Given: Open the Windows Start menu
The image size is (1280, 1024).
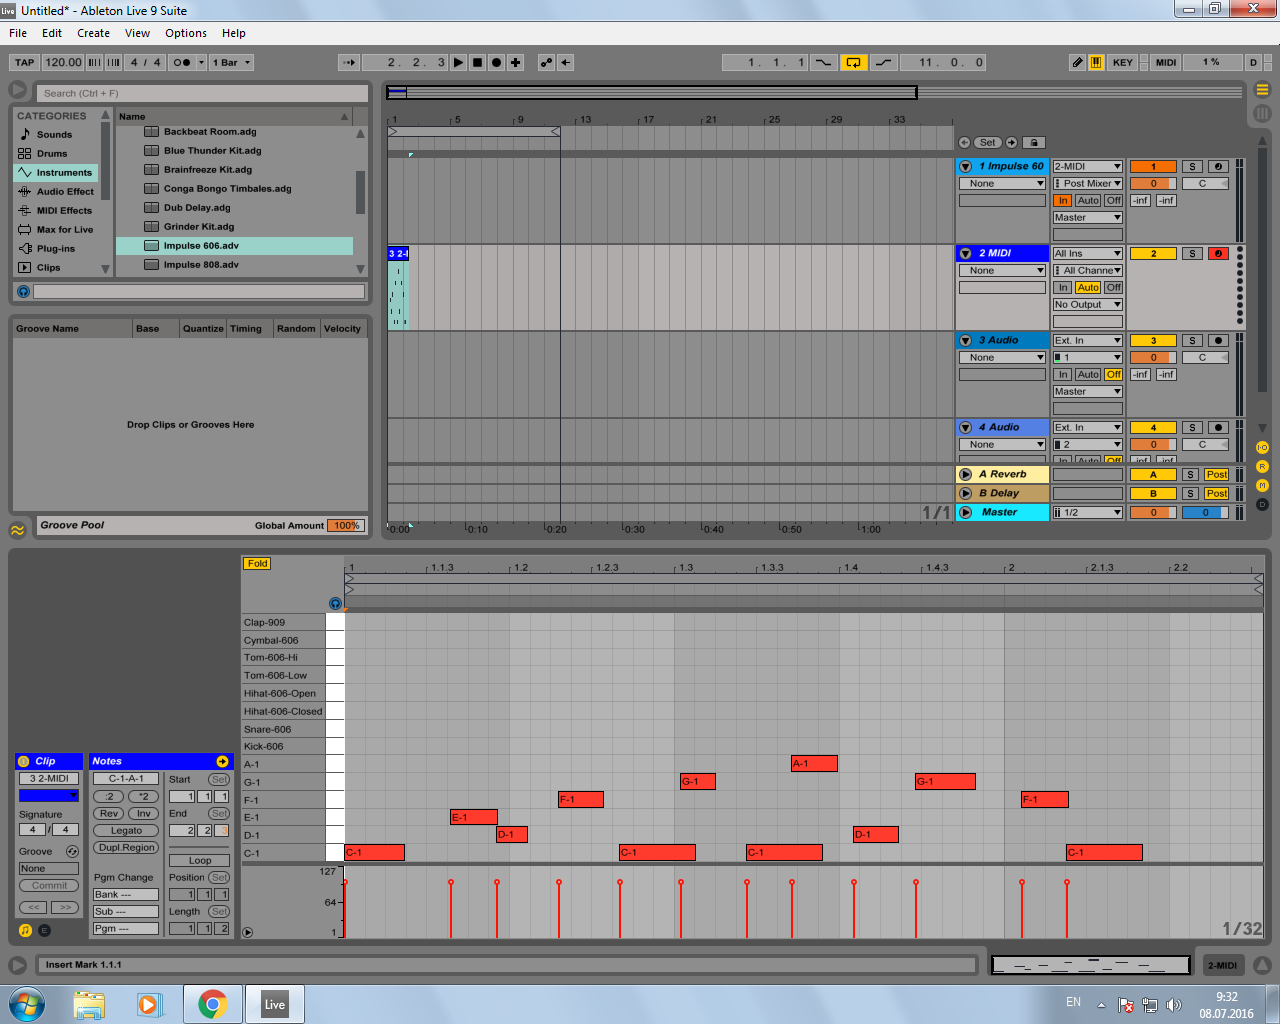Looking at the screenshot, I should pos(27,1004).
